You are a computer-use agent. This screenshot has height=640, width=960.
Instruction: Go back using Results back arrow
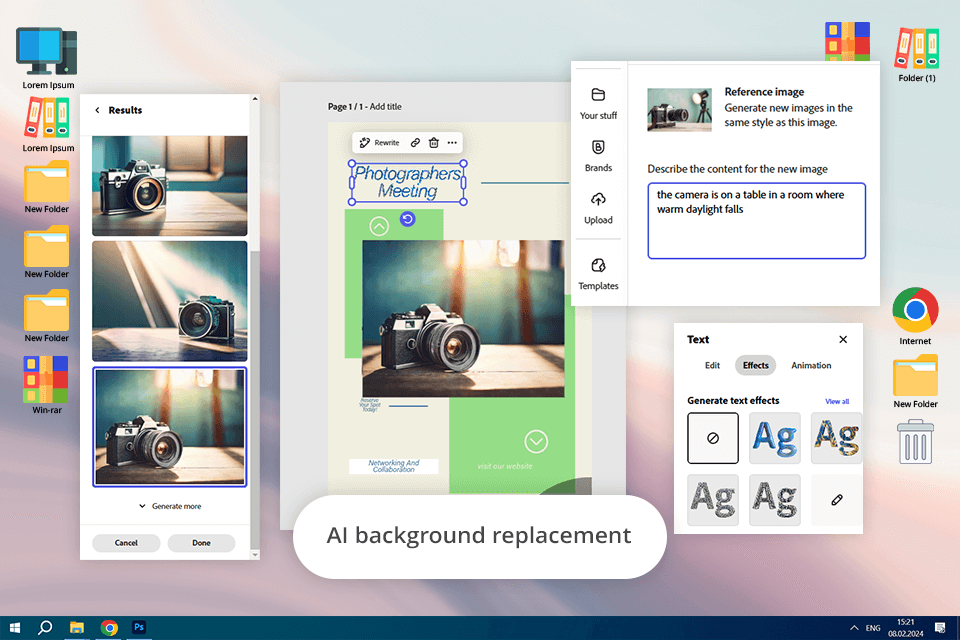coord(97,110)
